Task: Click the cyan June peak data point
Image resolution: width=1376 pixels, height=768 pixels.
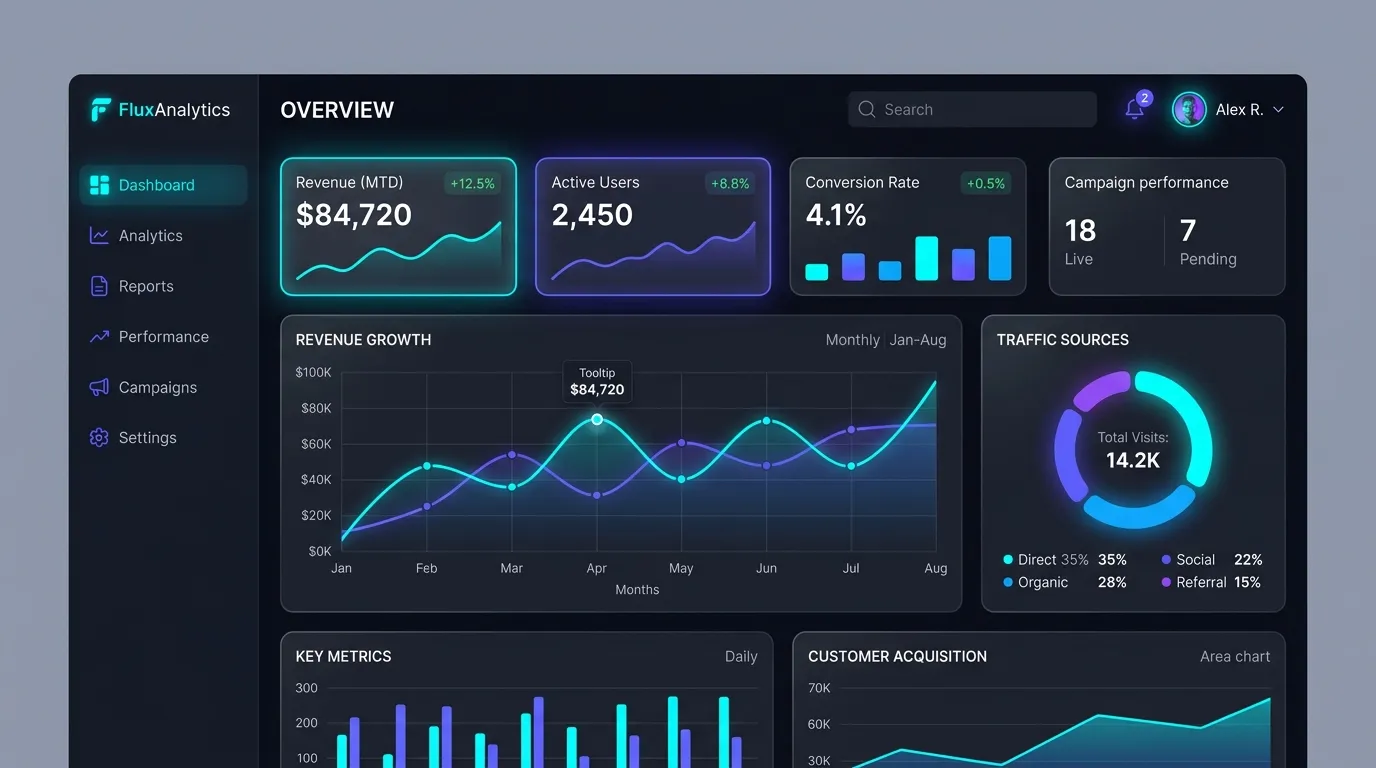Action: (767, 421)
